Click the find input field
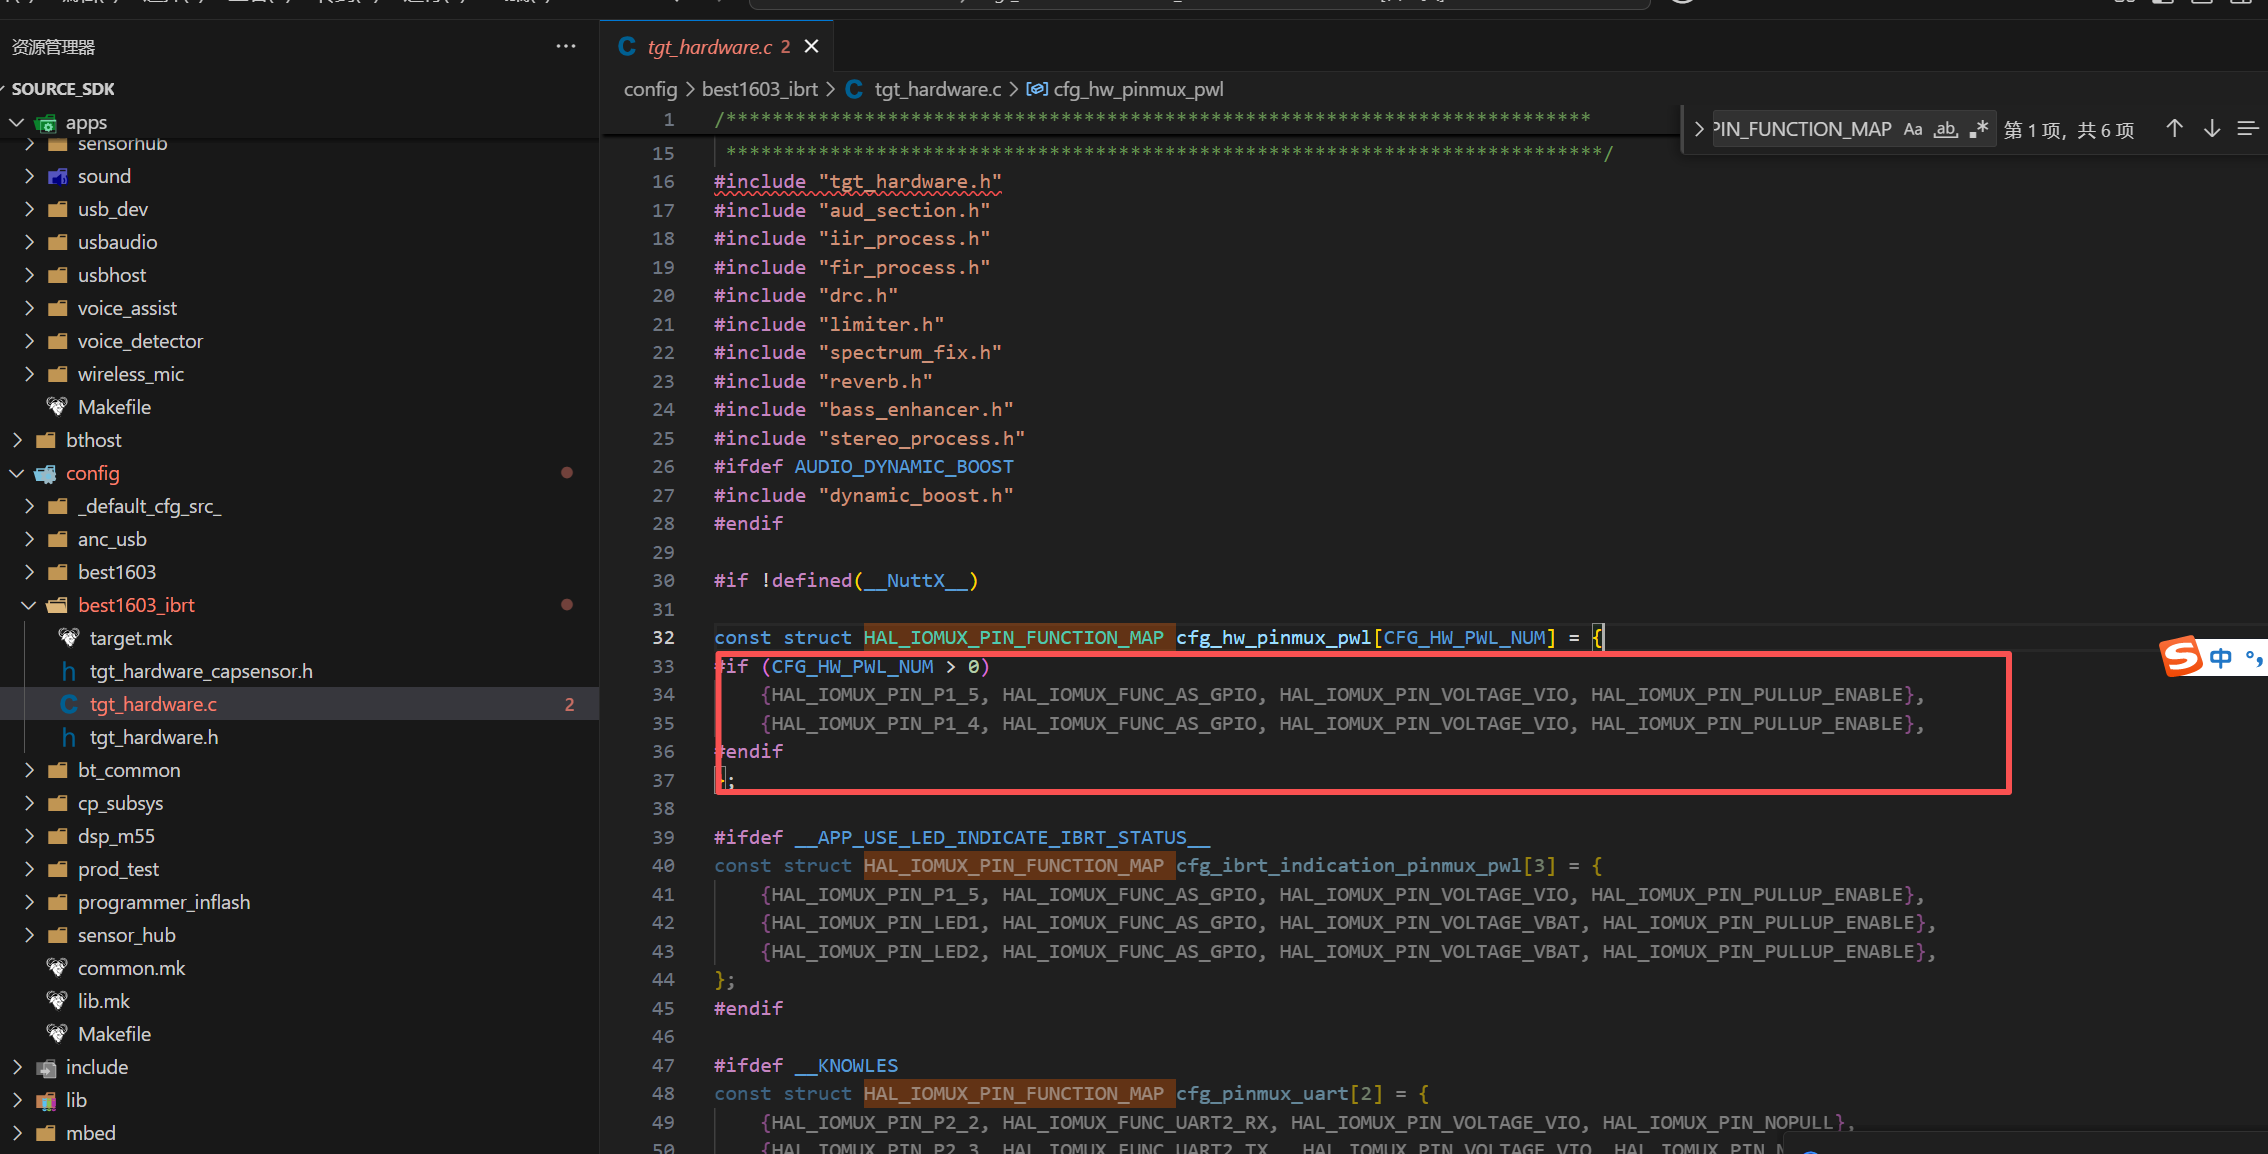This screenshot has width=2268, height=1154. (x=1800, y=130)
